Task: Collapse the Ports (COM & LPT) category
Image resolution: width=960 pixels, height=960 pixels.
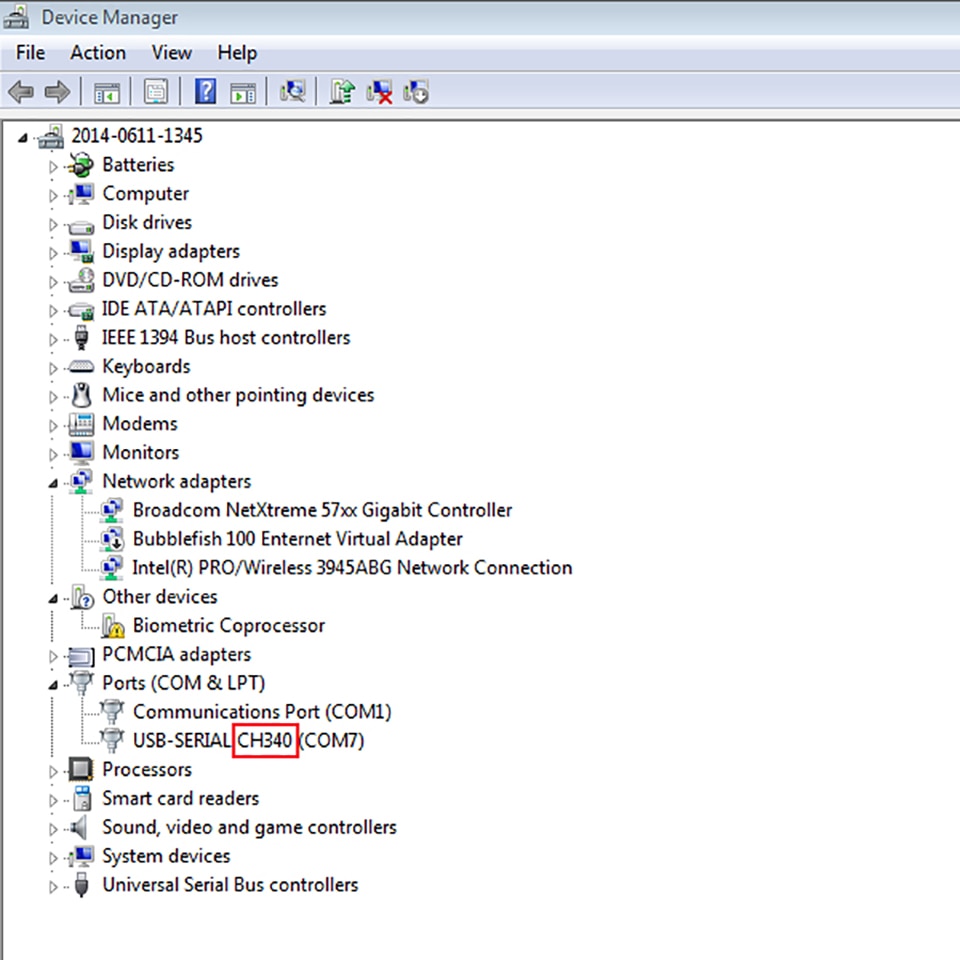Action: (53, 684)
